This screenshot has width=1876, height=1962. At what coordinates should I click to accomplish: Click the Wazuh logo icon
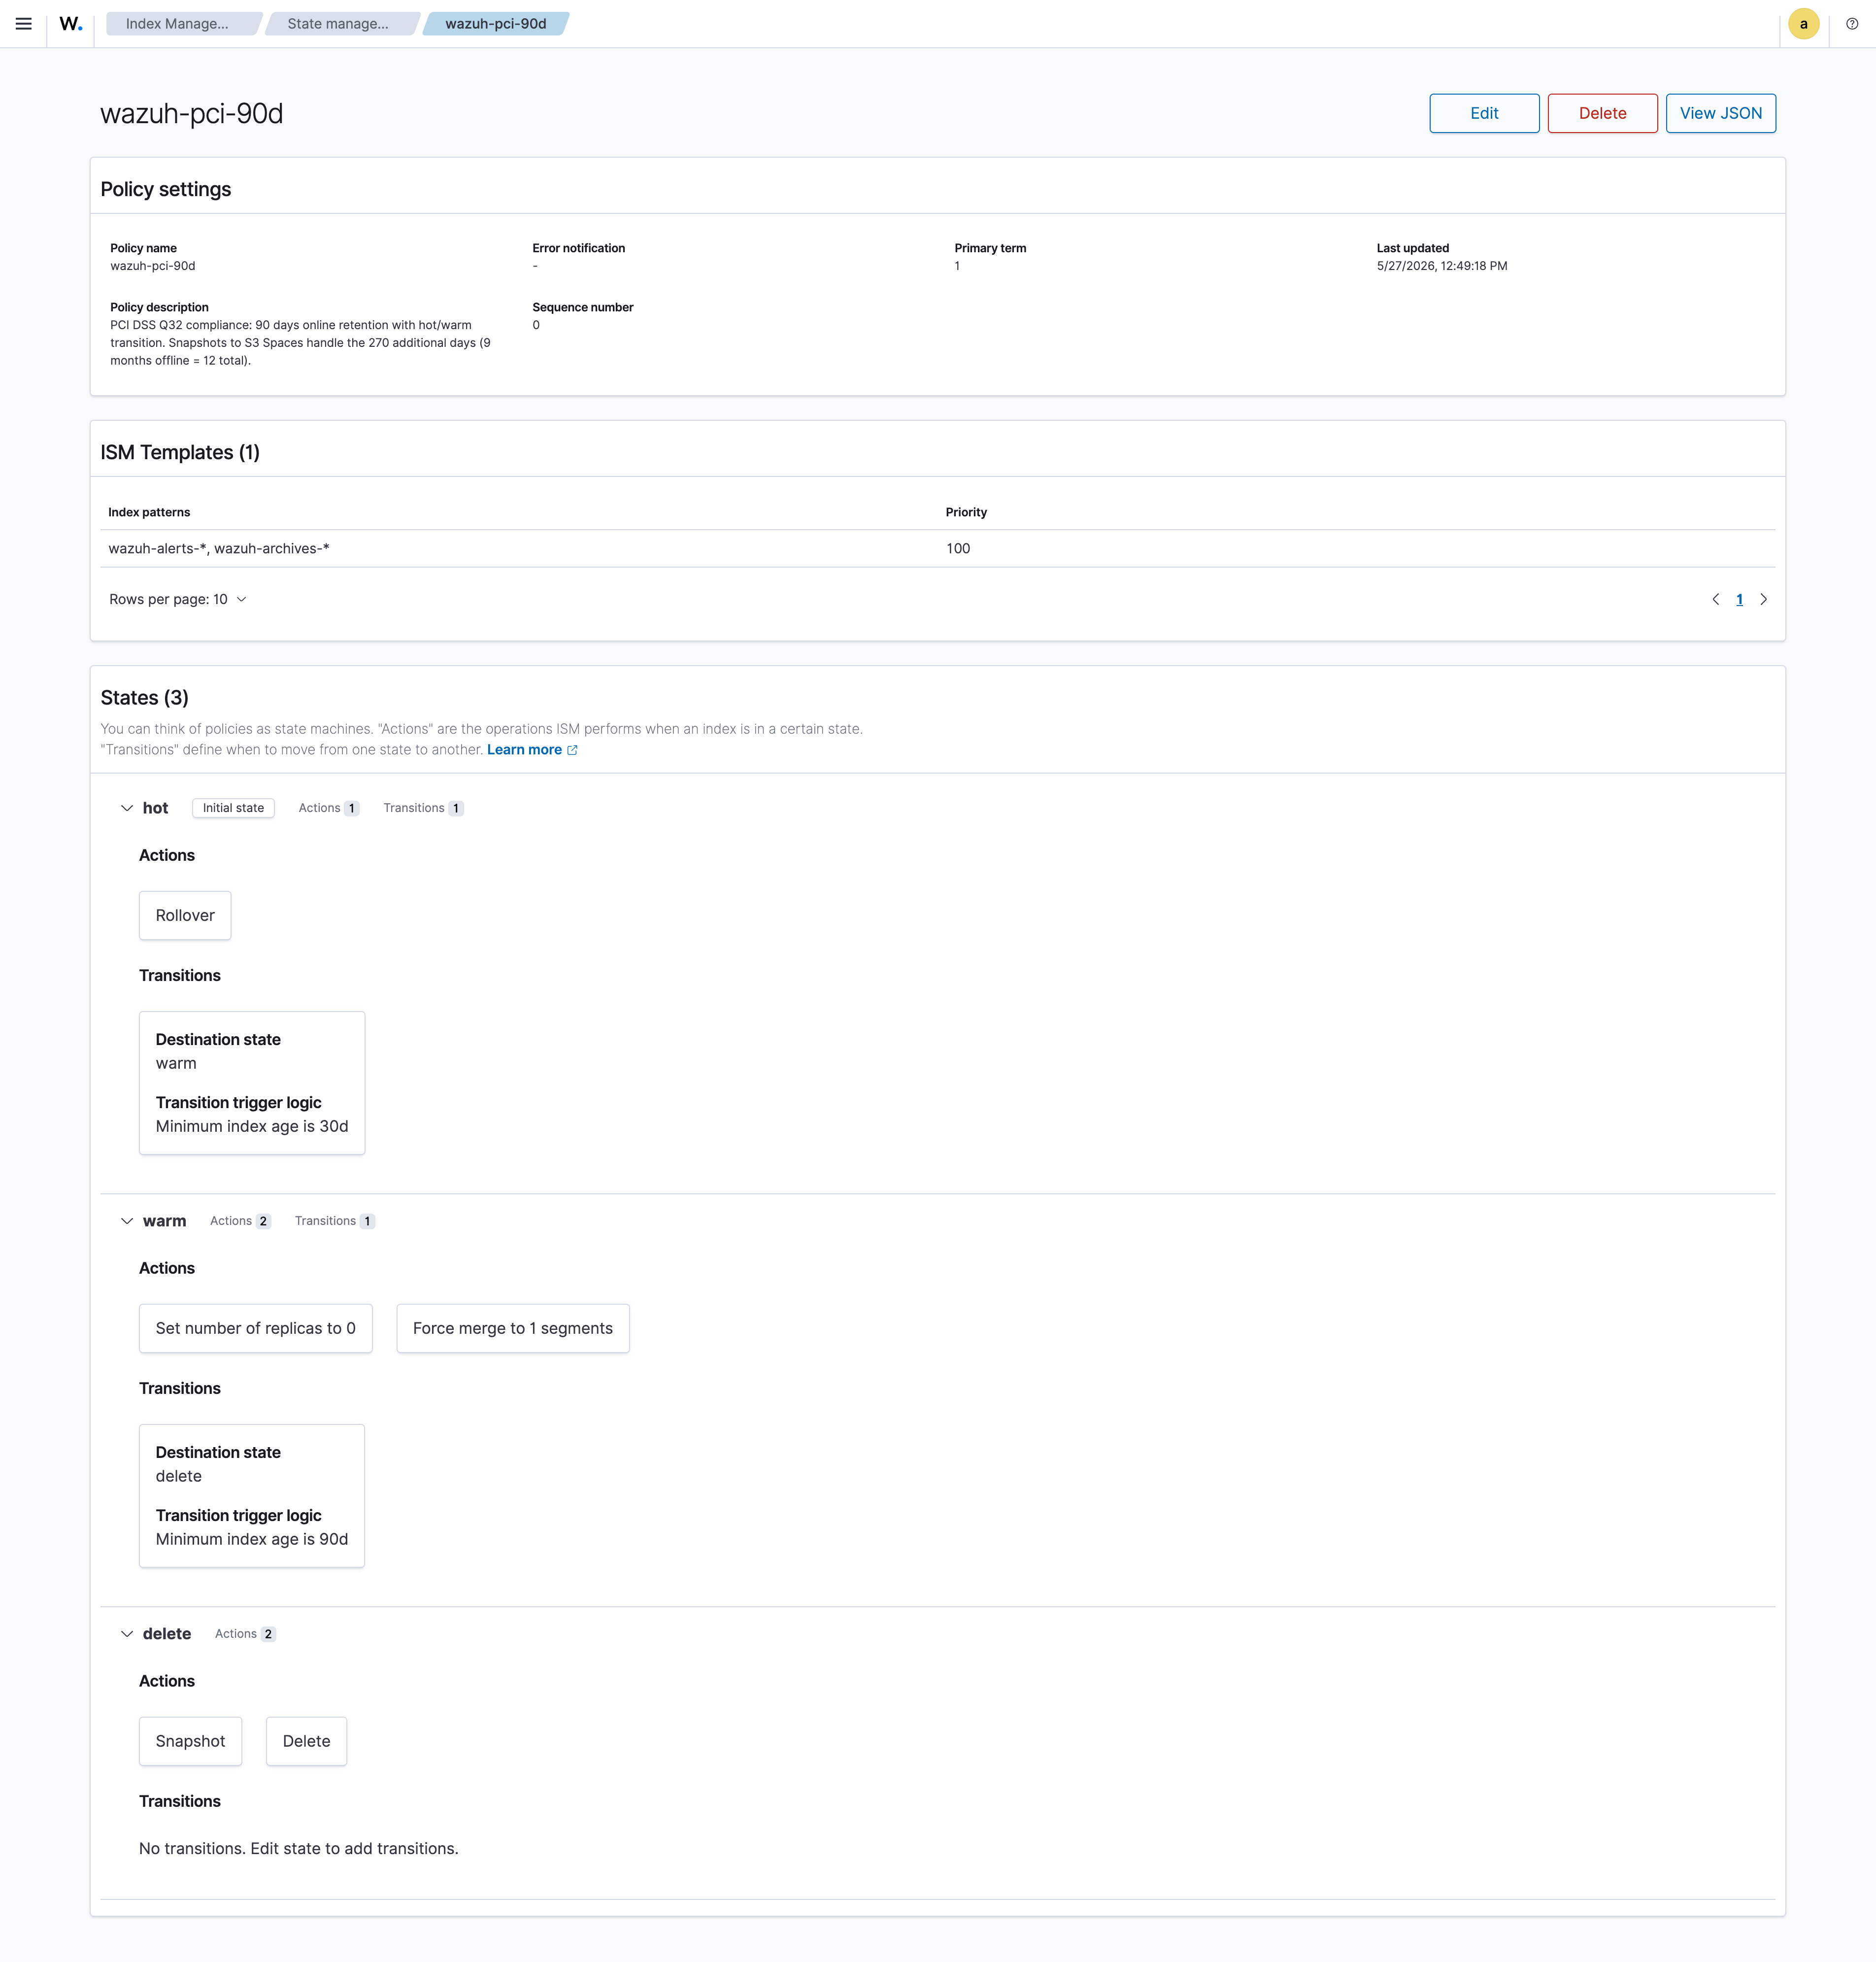click(71, 24)
